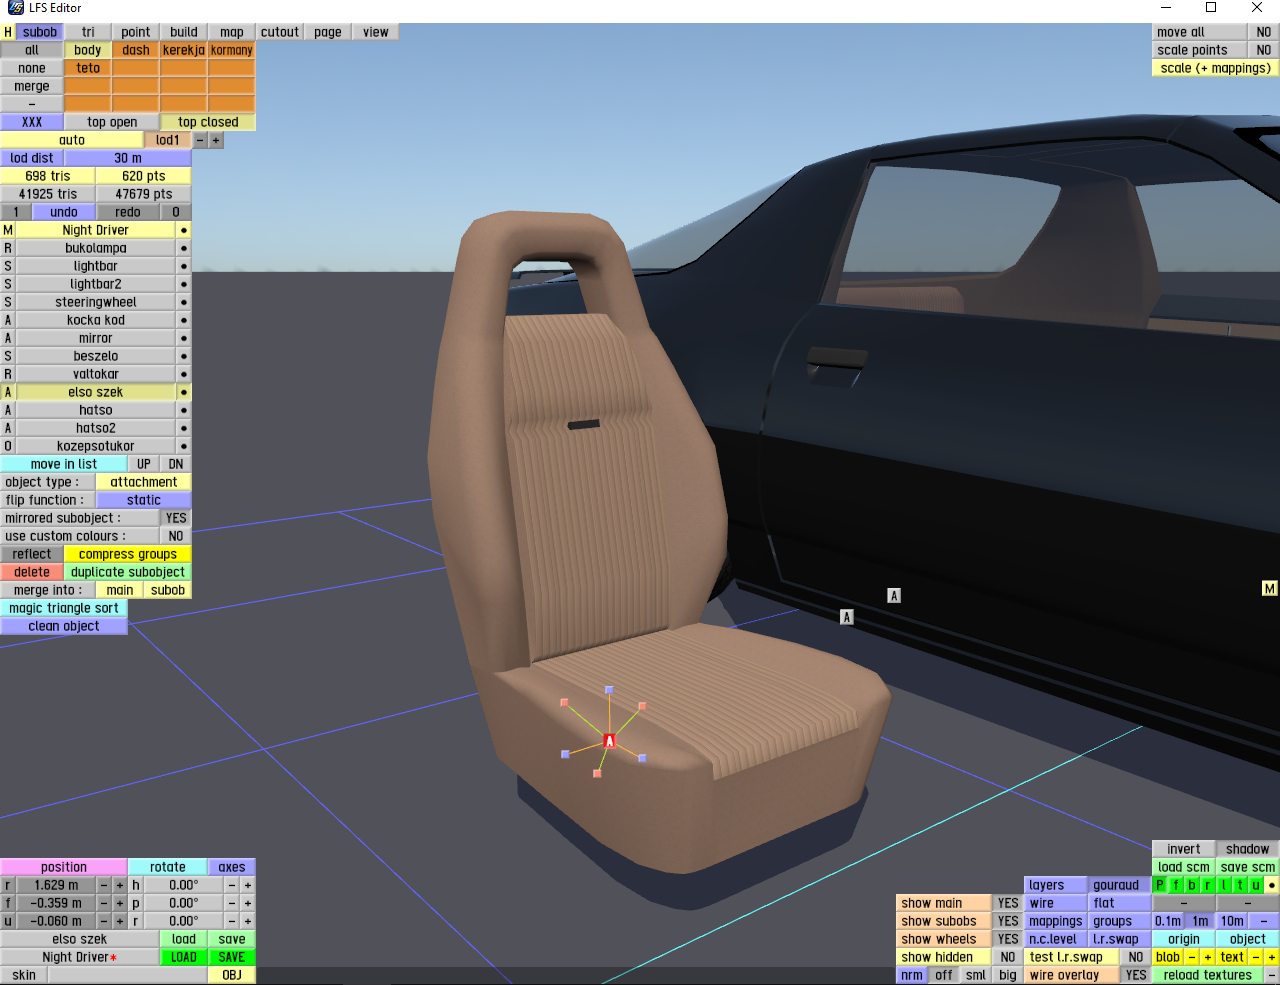The height and width of the screenshot is (985, 1280).
Task: Select the steeringwheel subobject row
Action: coord(96,302)
